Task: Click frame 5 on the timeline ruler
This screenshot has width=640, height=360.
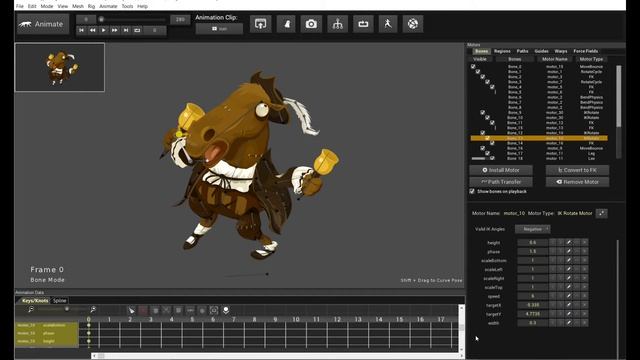Action: [x=192, y=320]
